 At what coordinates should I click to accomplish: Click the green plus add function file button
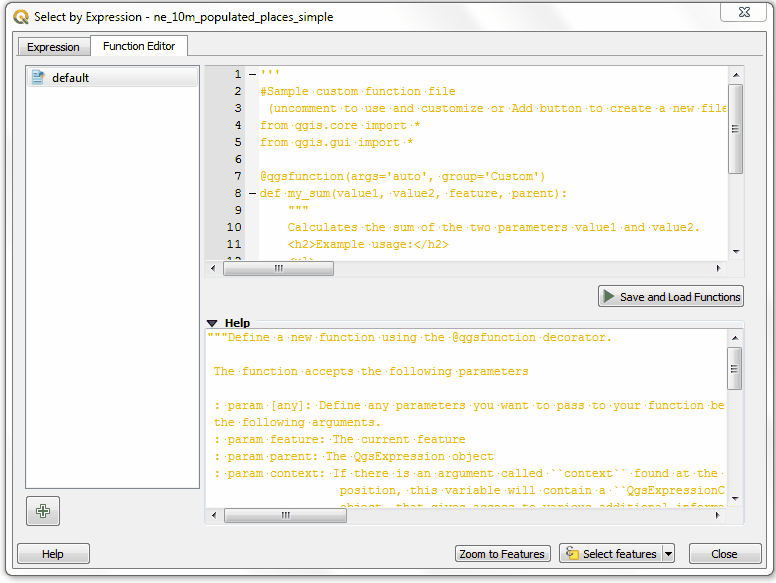click(43, 510)
